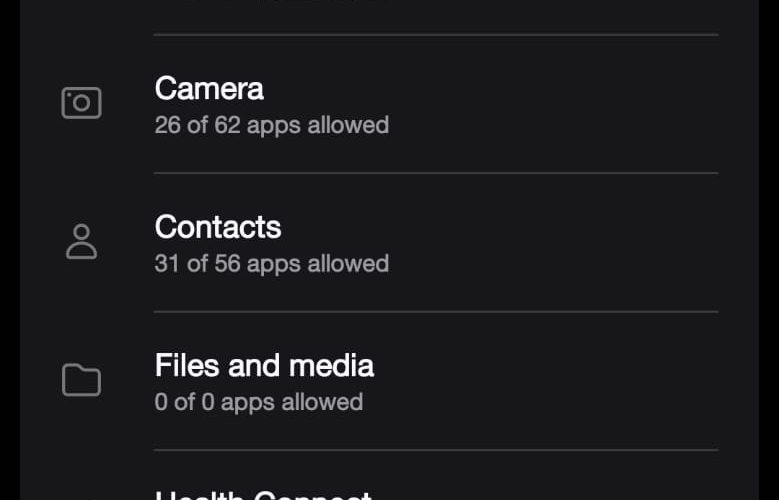
Task: Click the word "Files" in Files and media
Action: 187,366
